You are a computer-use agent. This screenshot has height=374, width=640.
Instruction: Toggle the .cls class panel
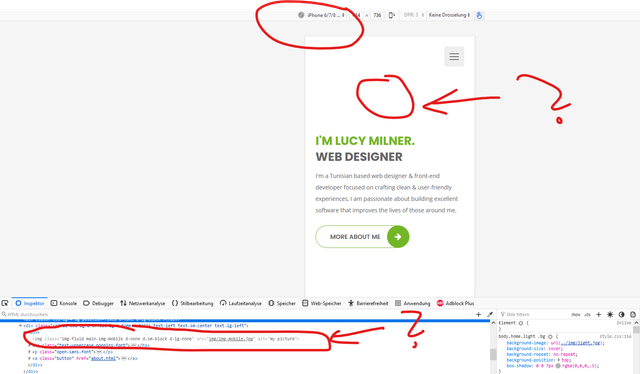(587, 314)
